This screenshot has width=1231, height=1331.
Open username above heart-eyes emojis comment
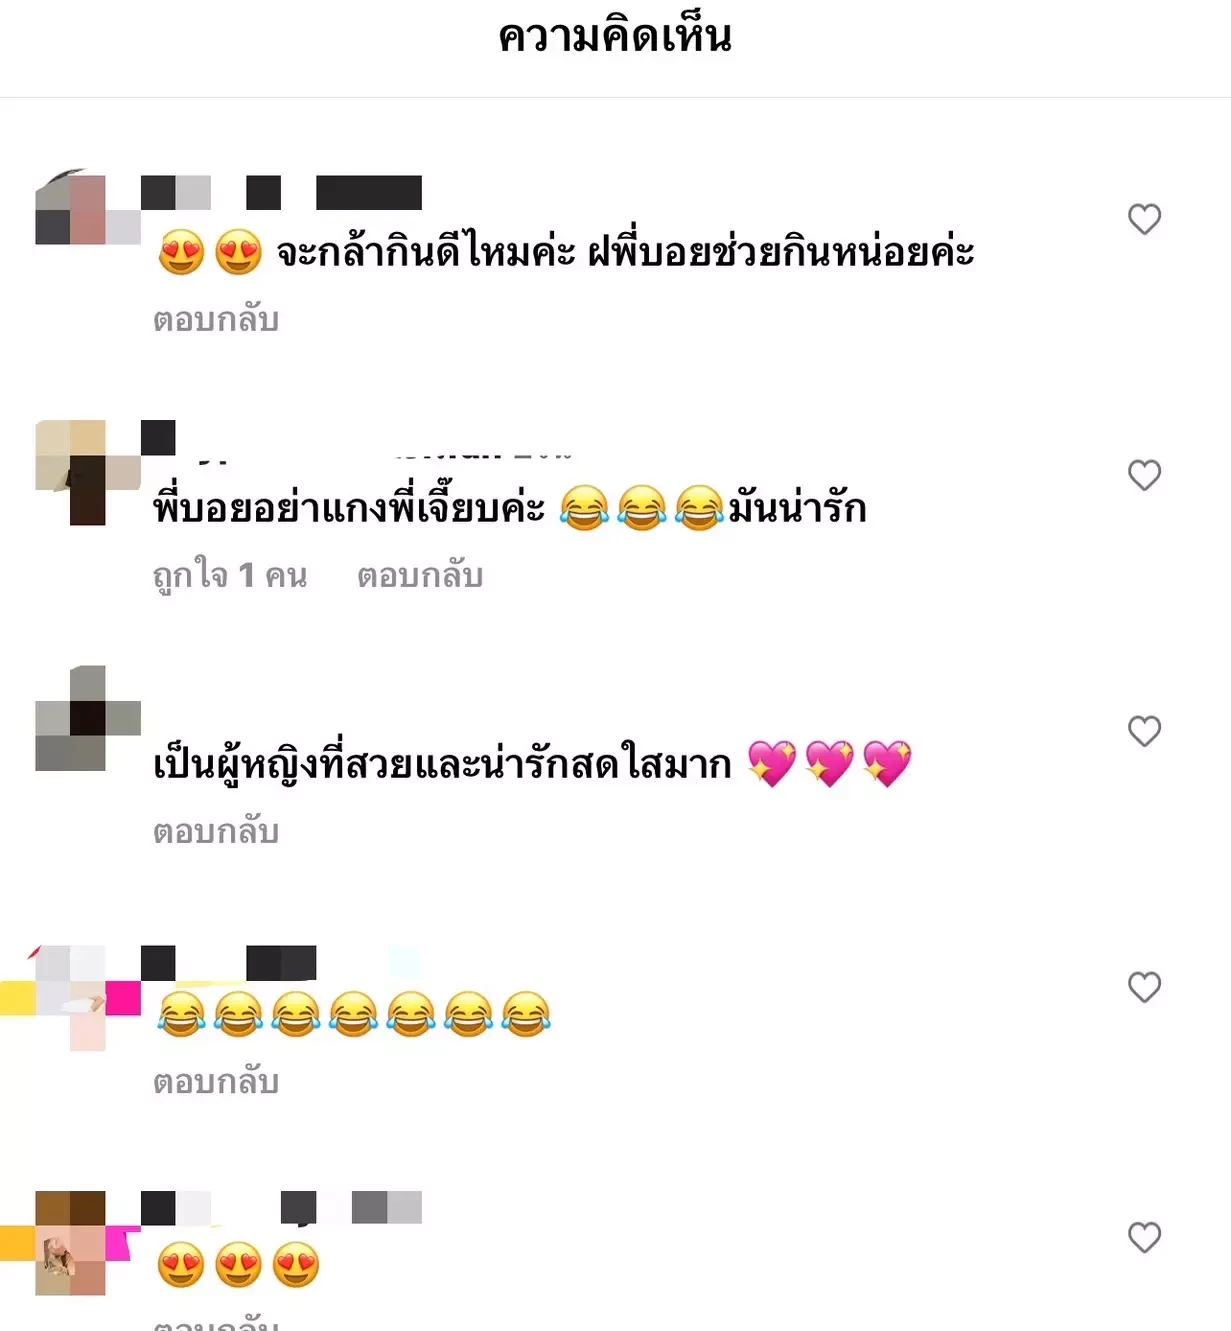tap(281, 1208)
